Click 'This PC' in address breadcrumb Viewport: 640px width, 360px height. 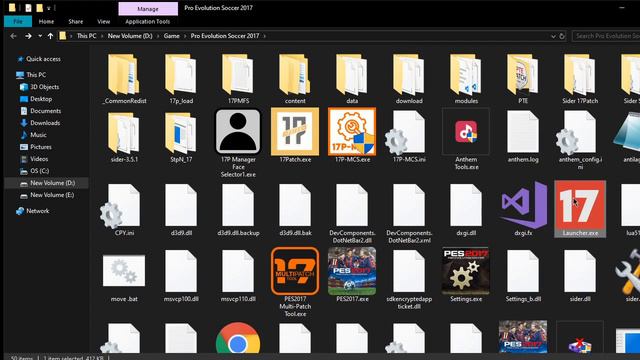pyautogui.click(x=87, y=36)
